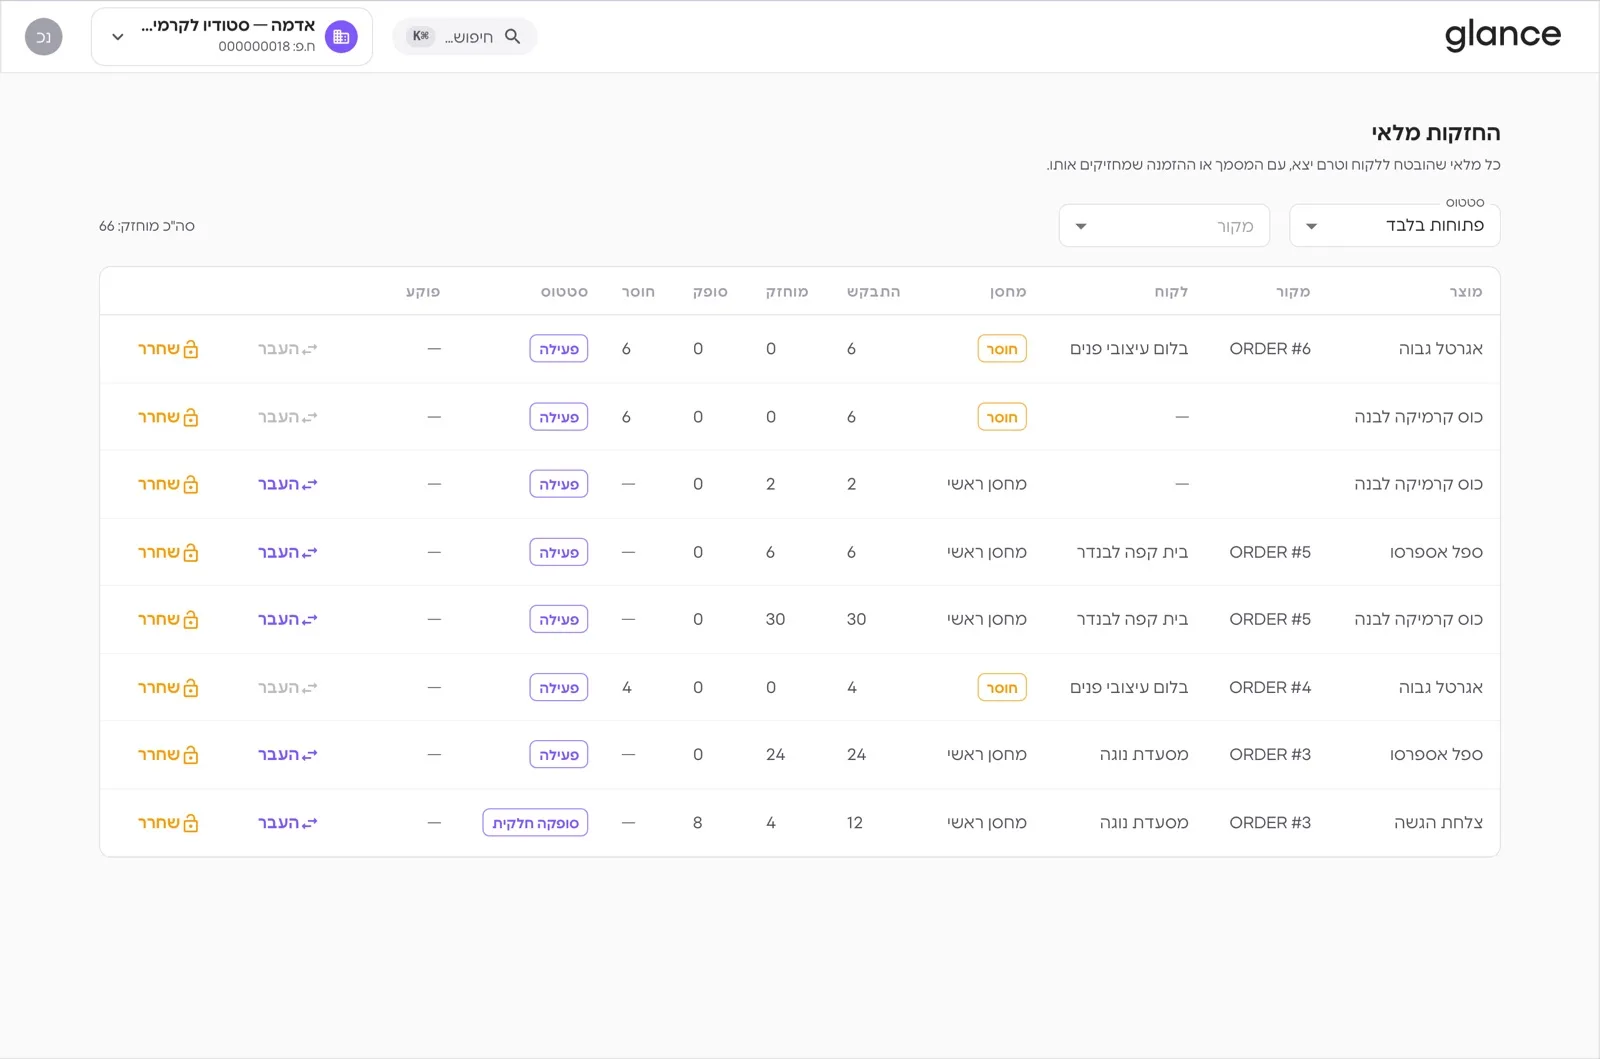Click the transfer arrows for ספל אספרסו ORDER #5

tap(310, 553)
